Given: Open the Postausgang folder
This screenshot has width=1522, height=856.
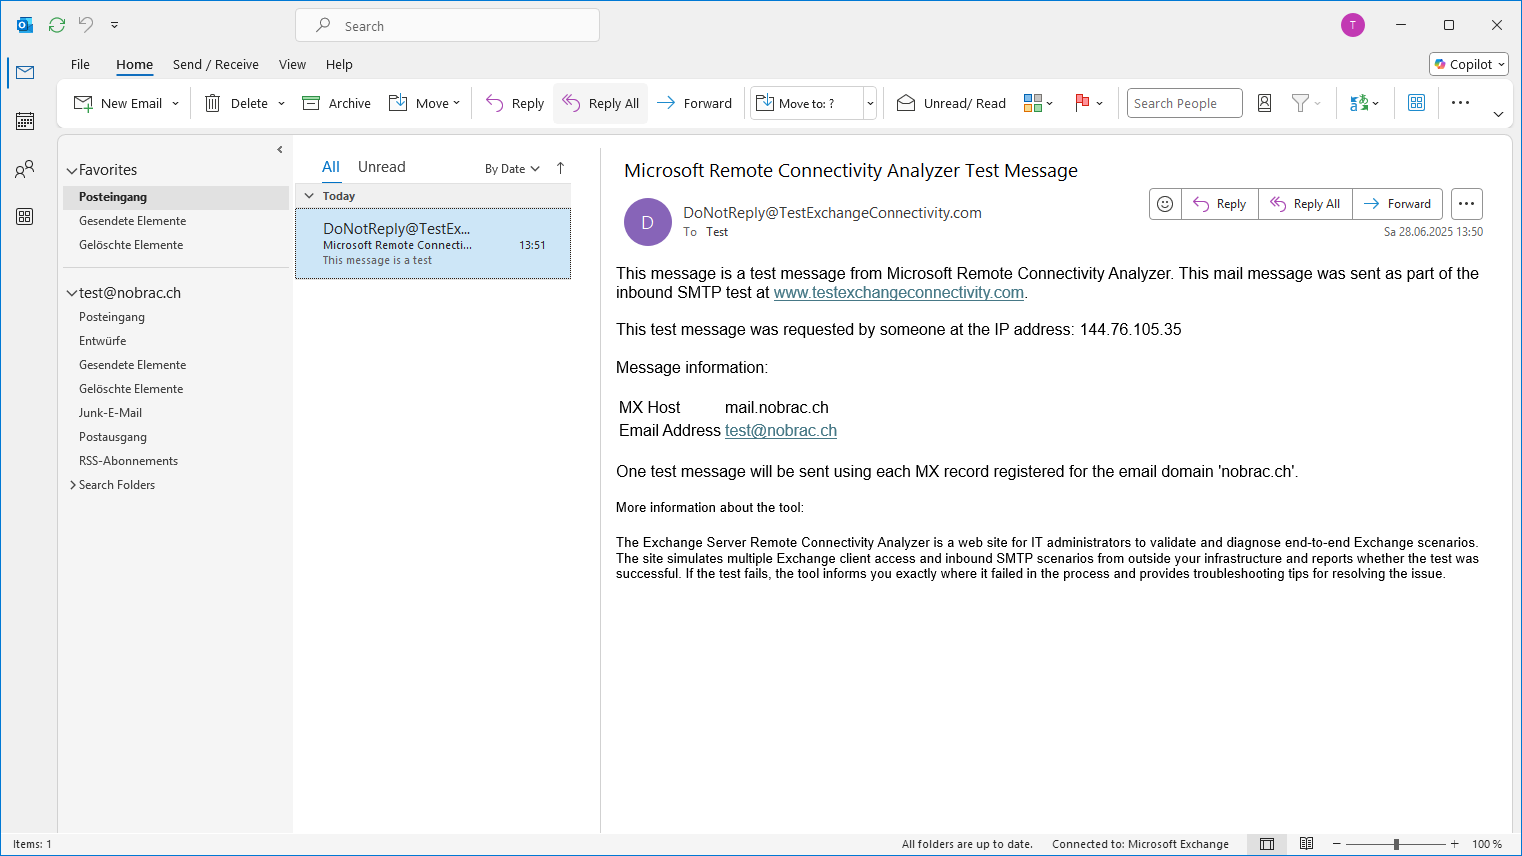Looking at the screenshot, I should click(176, 437).
